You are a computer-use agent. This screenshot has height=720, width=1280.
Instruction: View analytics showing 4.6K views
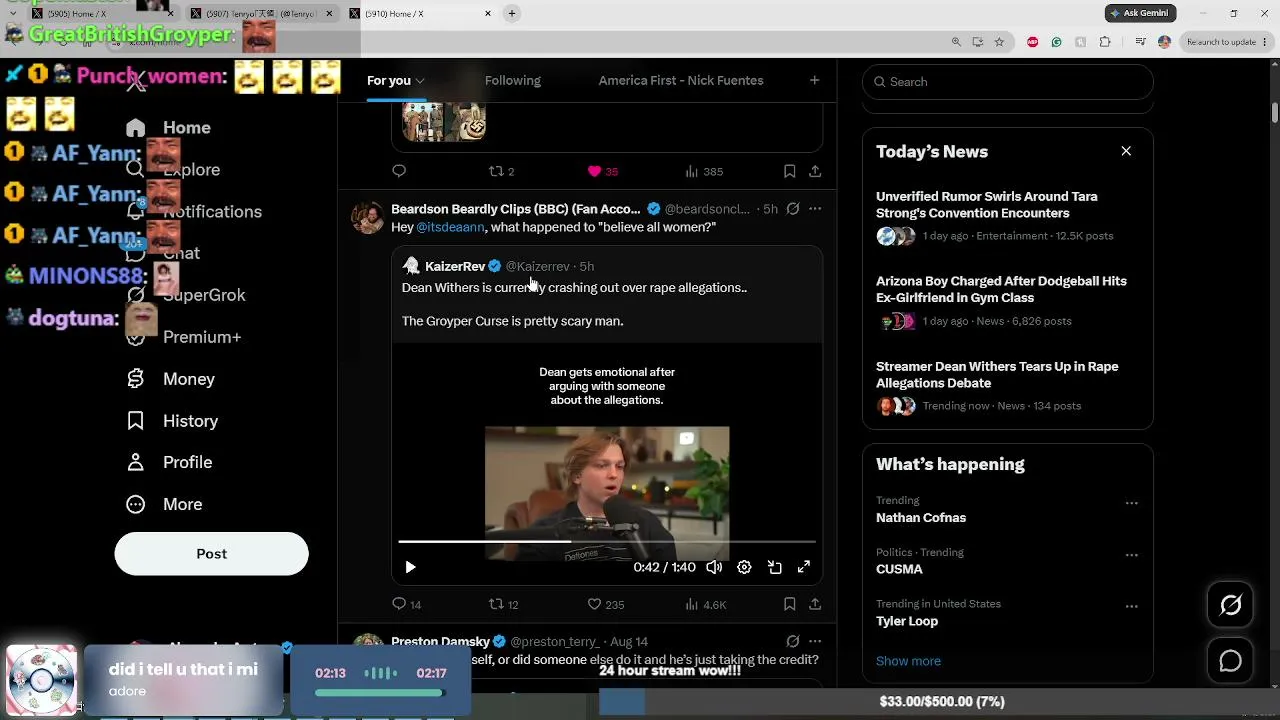[x=706, y=604]
